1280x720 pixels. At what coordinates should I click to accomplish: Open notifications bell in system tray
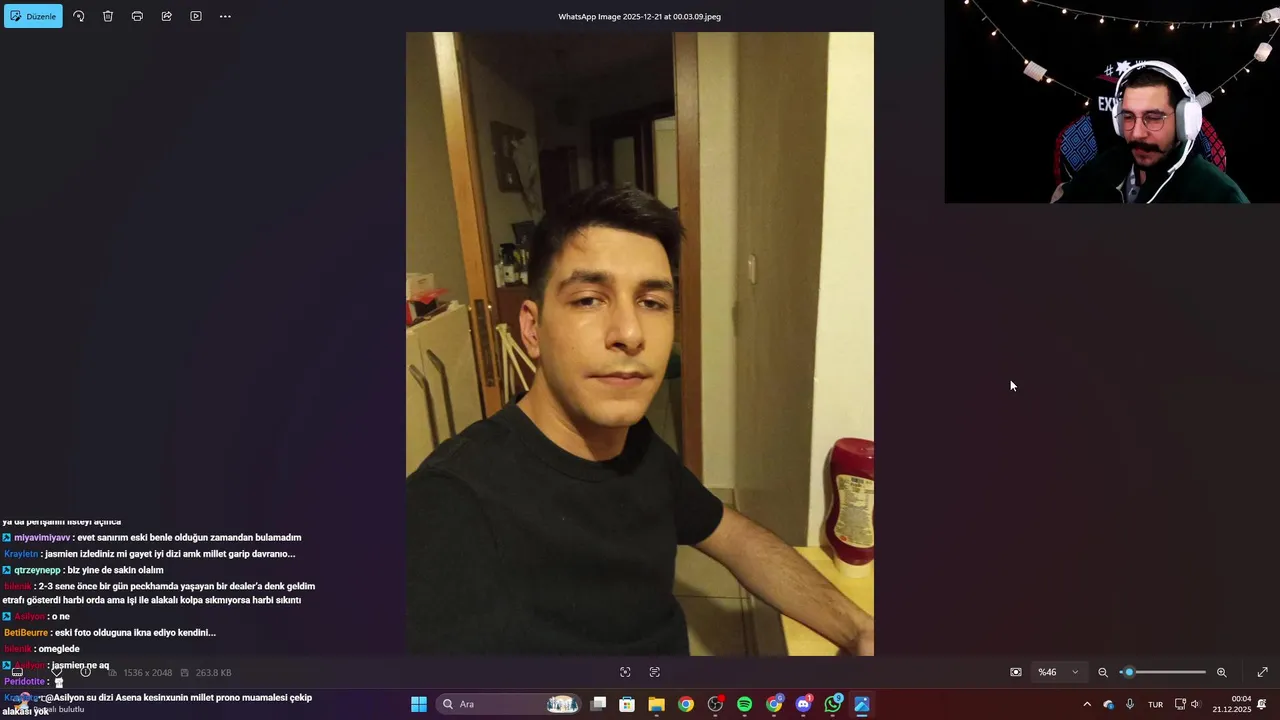(x=1262, y=704)
